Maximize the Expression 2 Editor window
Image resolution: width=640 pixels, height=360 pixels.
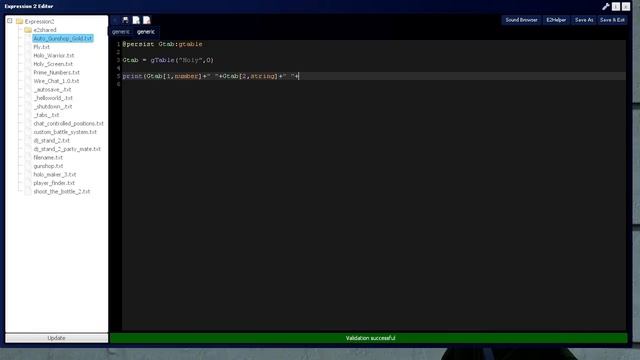(x=616, y=7)
